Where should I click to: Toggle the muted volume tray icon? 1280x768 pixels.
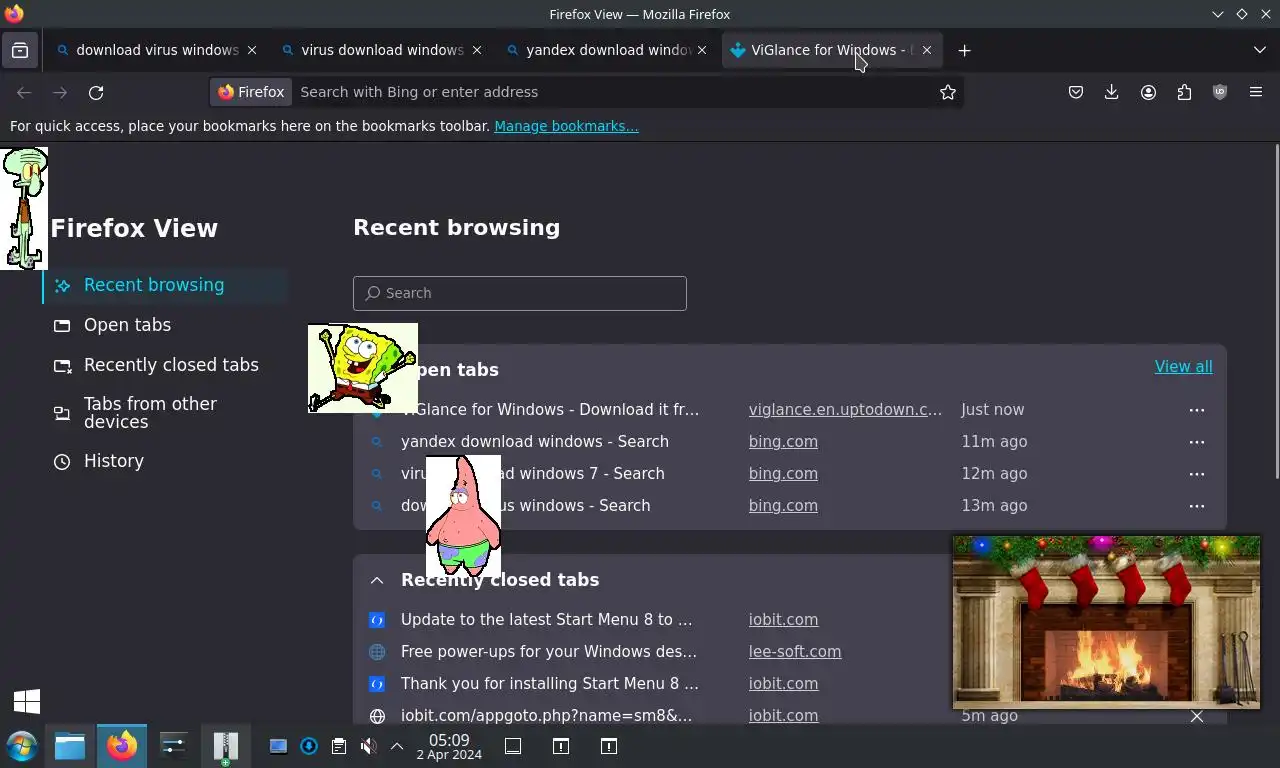[368, 746]
